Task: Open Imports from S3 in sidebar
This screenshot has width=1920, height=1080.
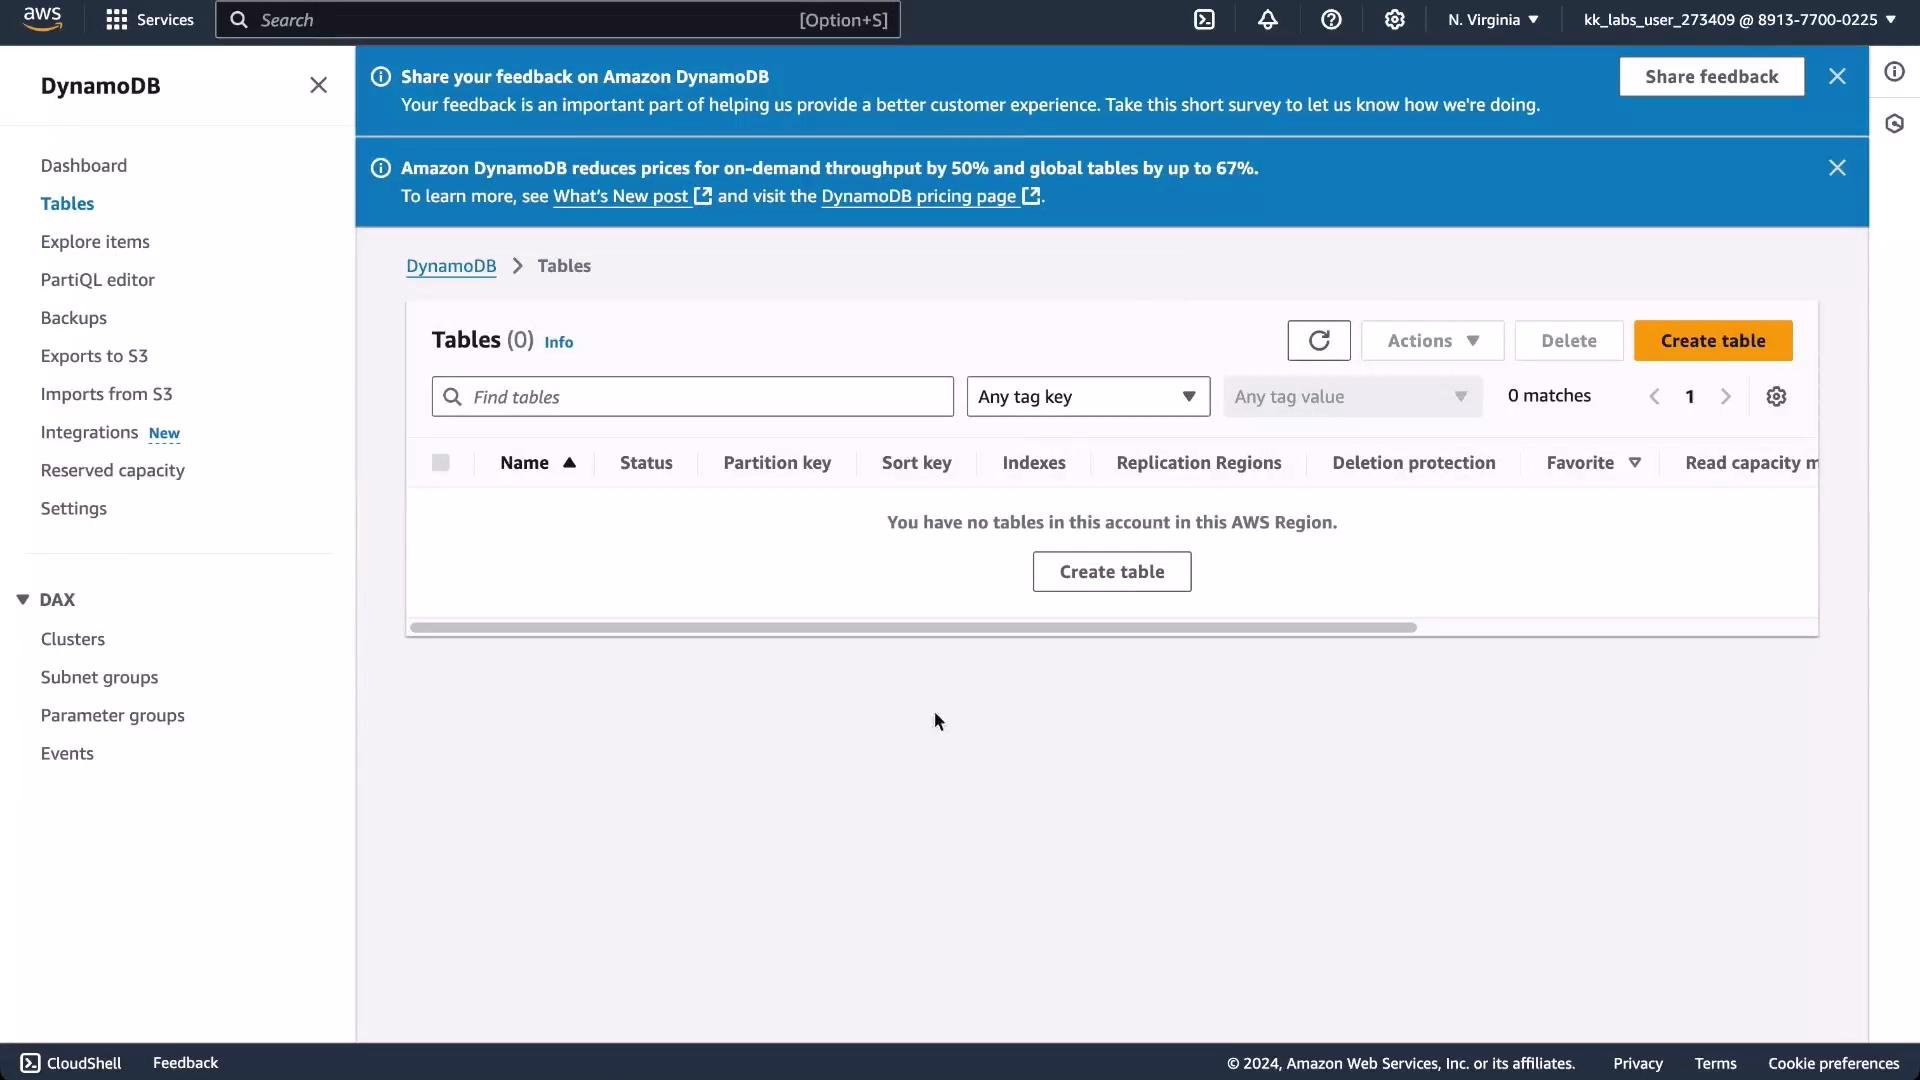Action: coord(107,394)
